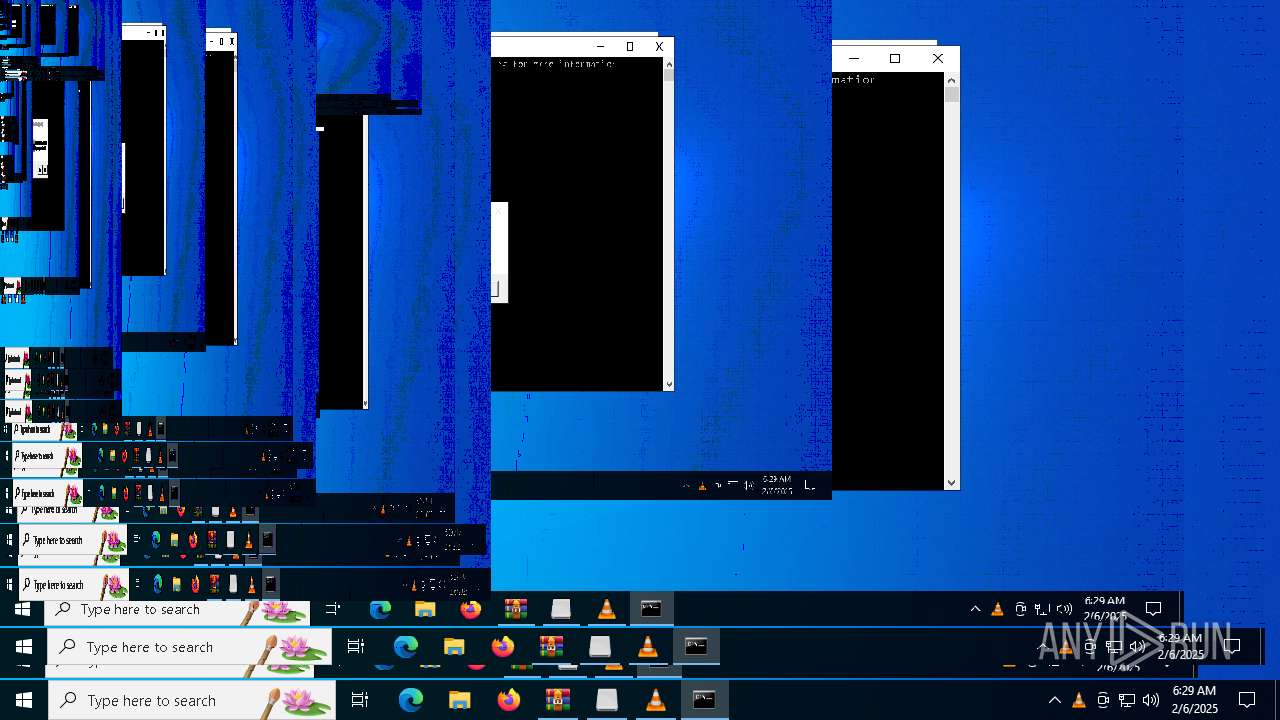Open the volume control in the bottom tray

pyautogui.click(x=1151, y=700)
